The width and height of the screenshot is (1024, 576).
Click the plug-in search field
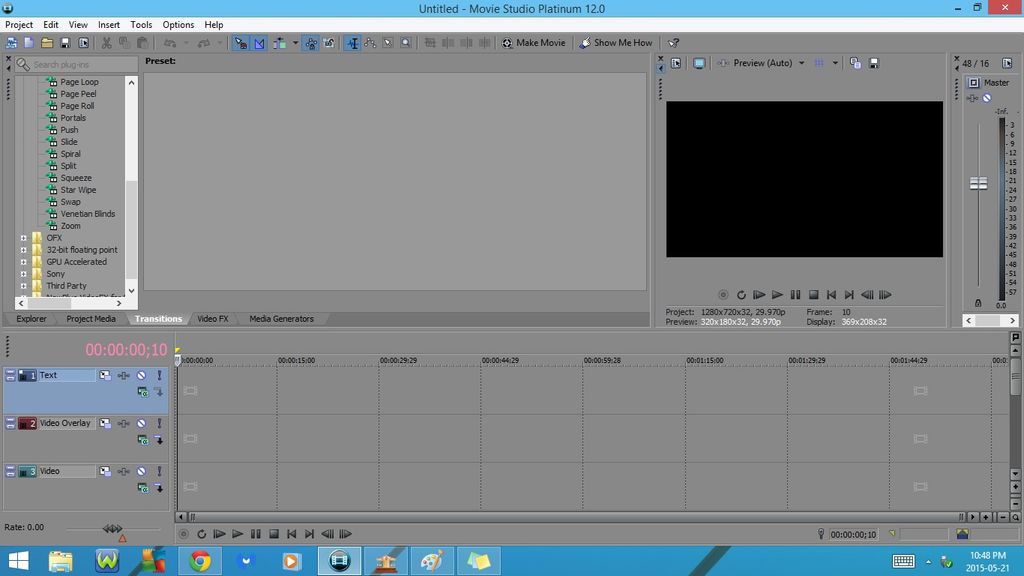point(75,62)
